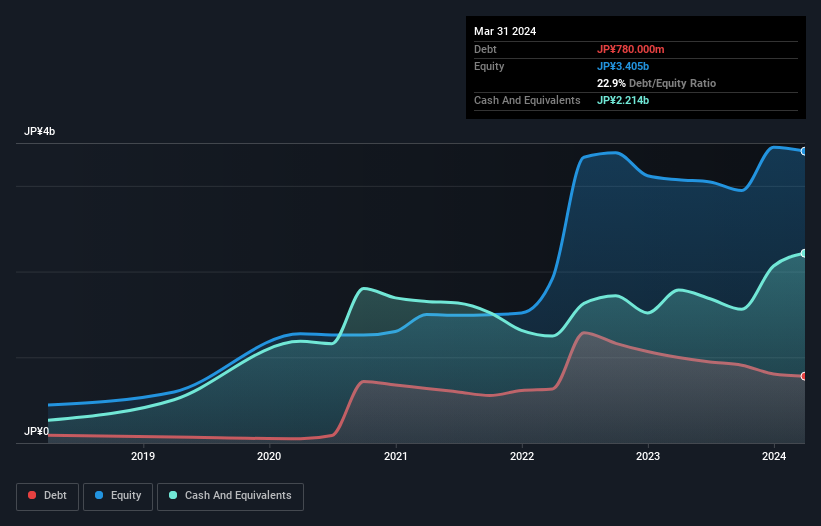Click the 2024 x-axis label
This screenshot has width=821, height=526.
774,456
